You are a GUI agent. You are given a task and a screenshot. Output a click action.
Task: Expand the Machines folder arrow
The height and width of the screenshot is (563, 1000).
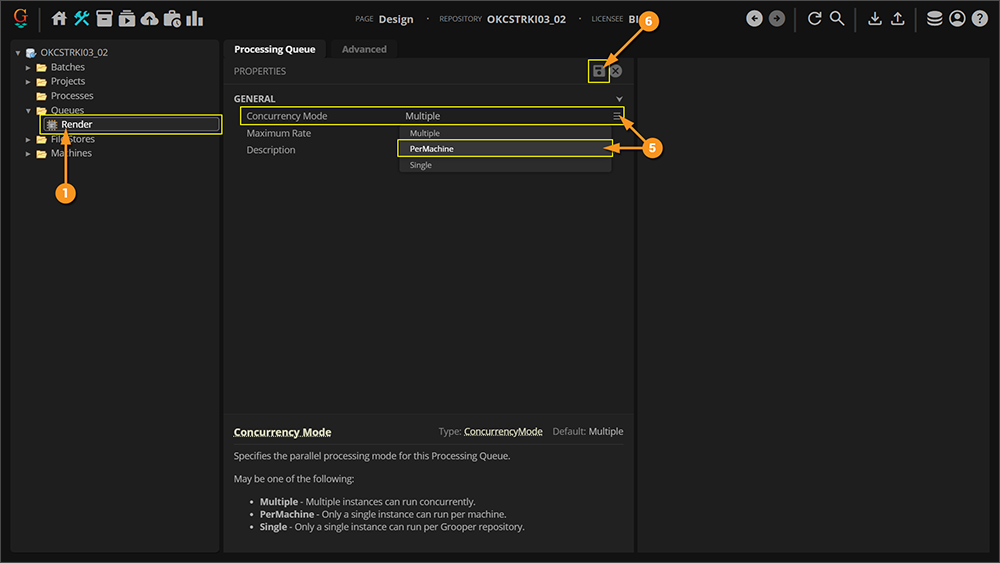point(29,154)
